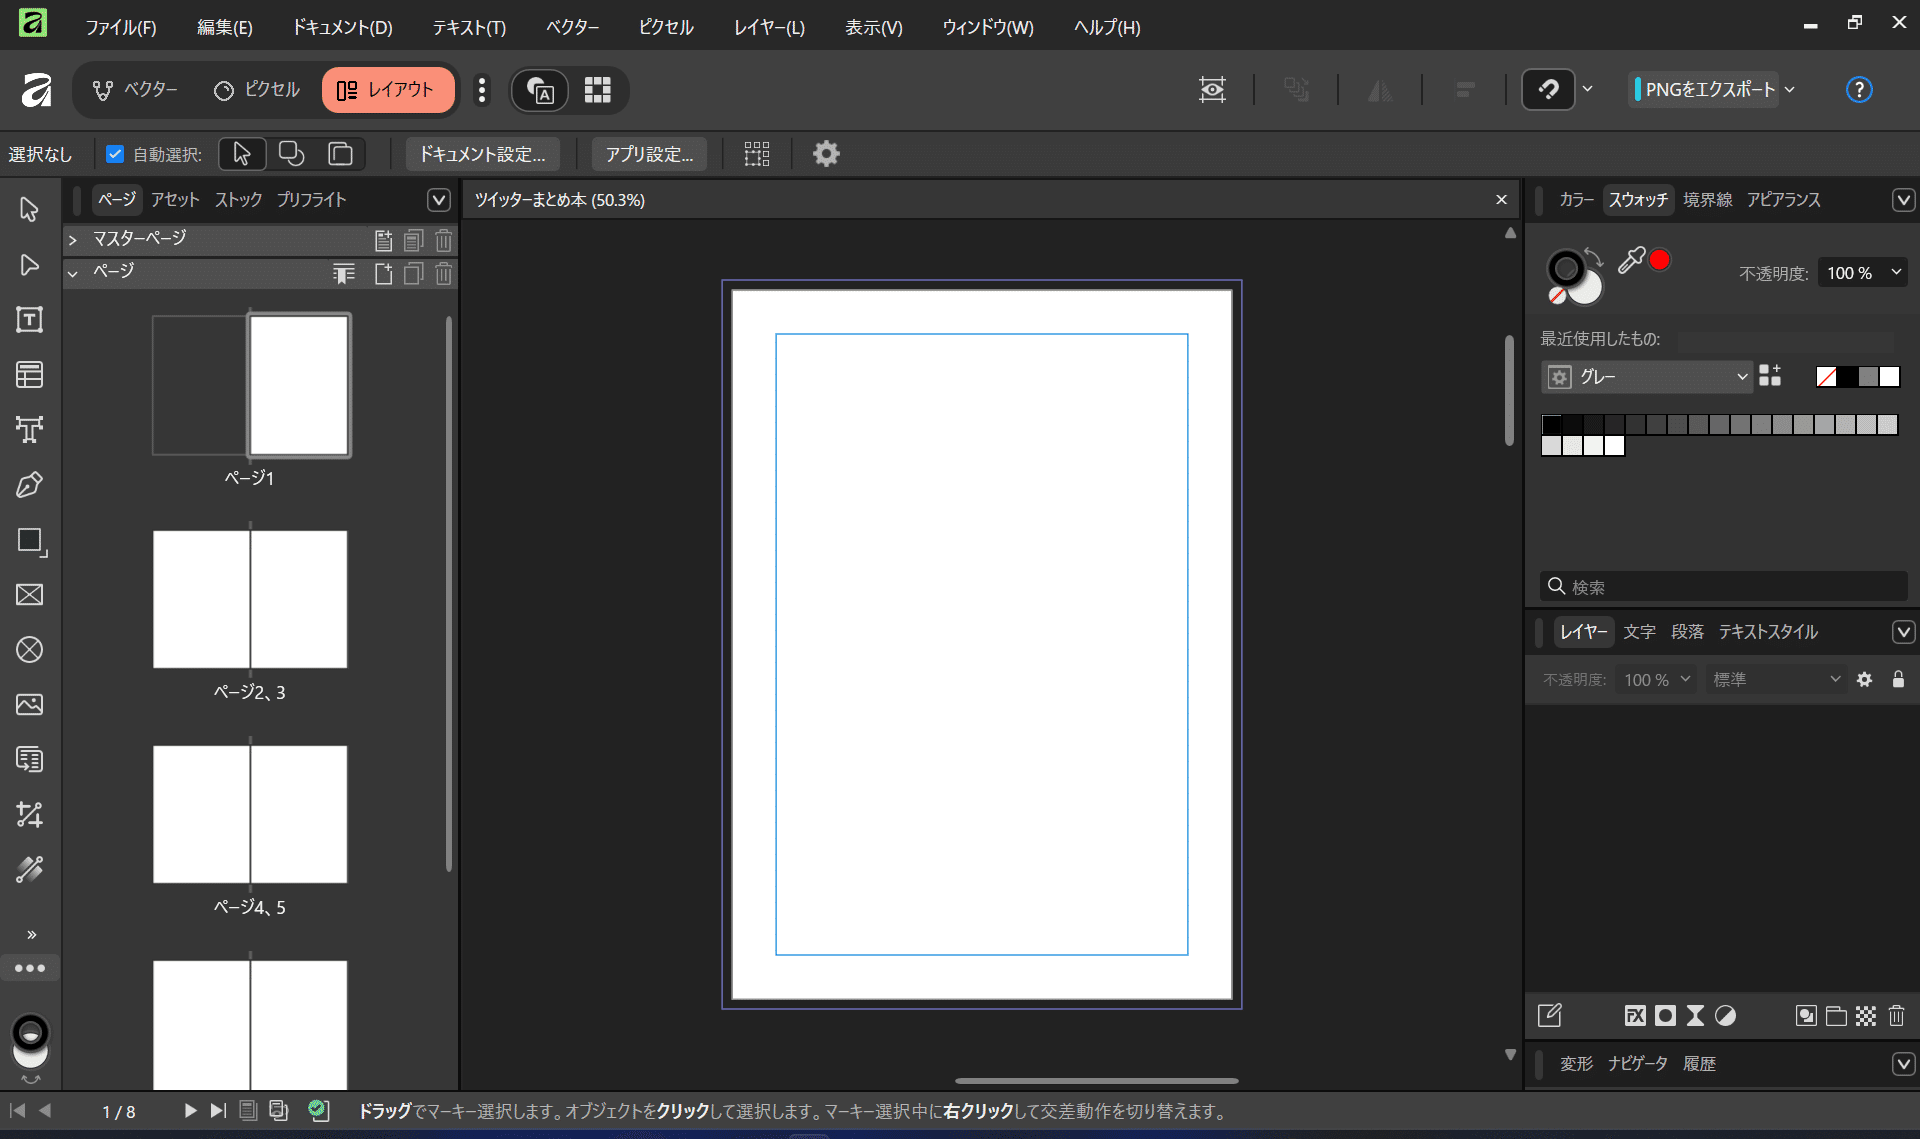Switch to the ベクター studio mode

(x=135, y=90)
